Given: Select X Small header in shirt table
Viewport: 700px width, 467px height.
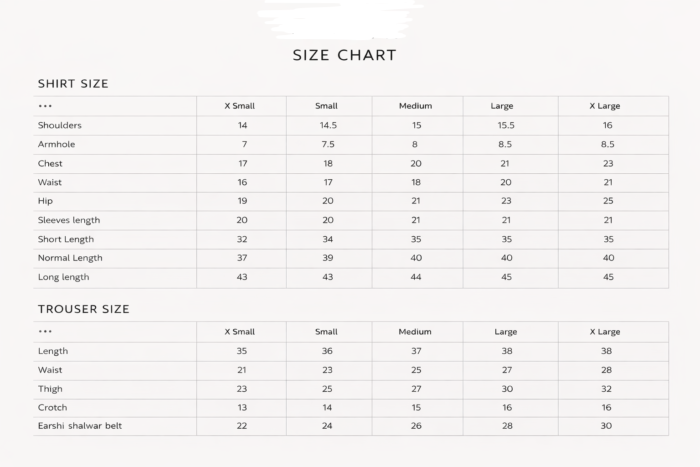Looking at the screenshot, I should 240,106.
